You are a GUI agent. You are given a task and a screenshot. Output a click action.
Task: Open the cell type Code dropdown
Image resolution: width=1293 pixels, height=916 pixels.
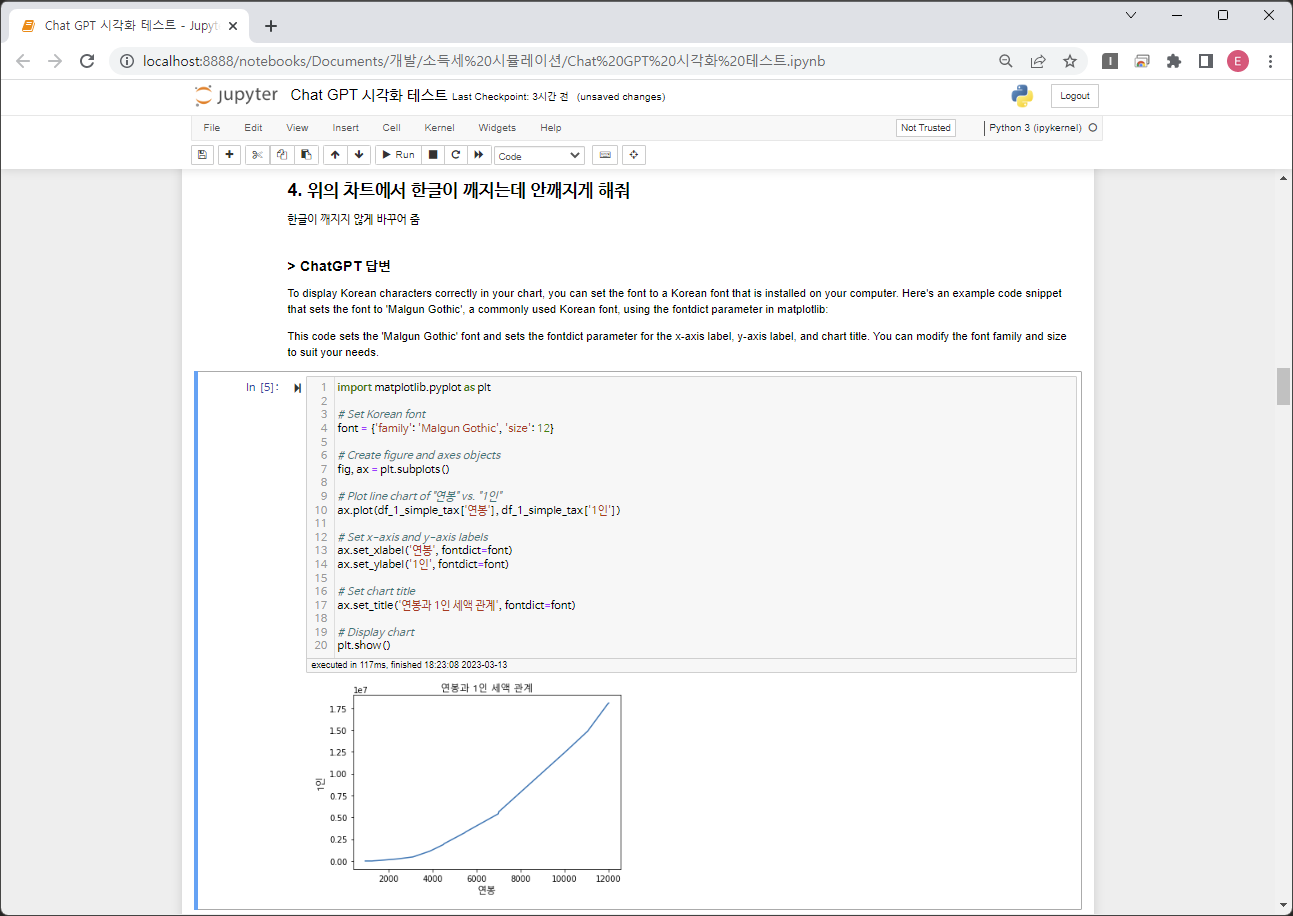point(539,156)
